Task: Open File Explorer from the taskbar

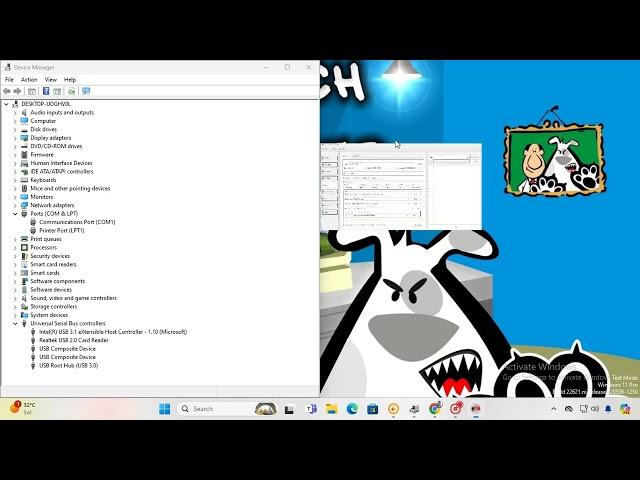Action: point(331,409)
